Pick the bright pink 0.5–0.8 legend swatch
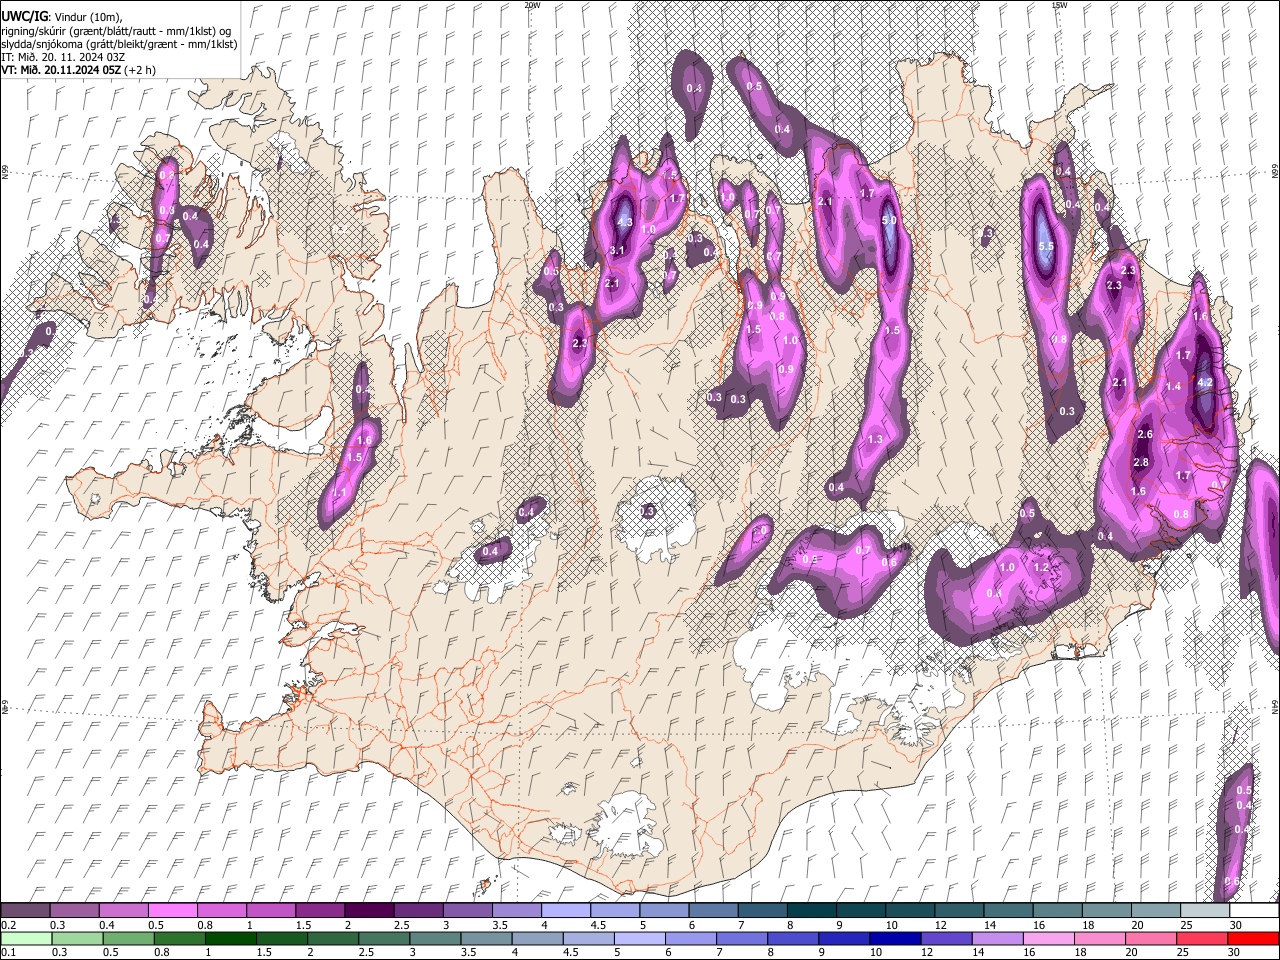This screenshot has width=1280, height=960. coord(172,911)
